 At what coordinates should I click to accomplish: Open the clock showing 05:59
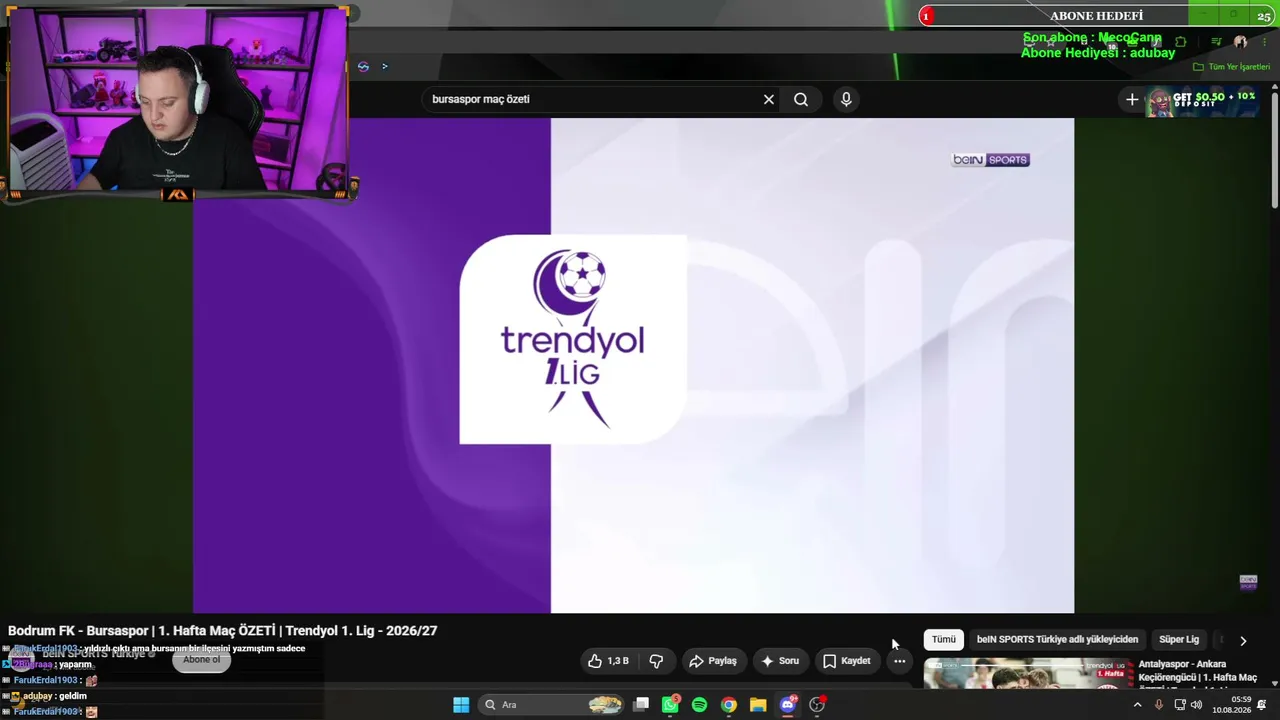pyautogui.click(x=1232, y=705)
